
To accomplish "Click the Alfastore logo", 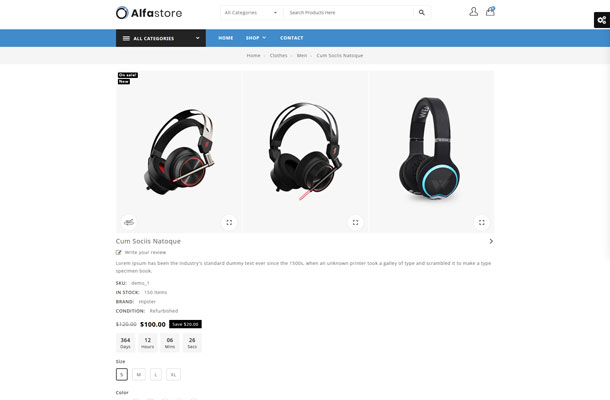I will coord(149,13).
